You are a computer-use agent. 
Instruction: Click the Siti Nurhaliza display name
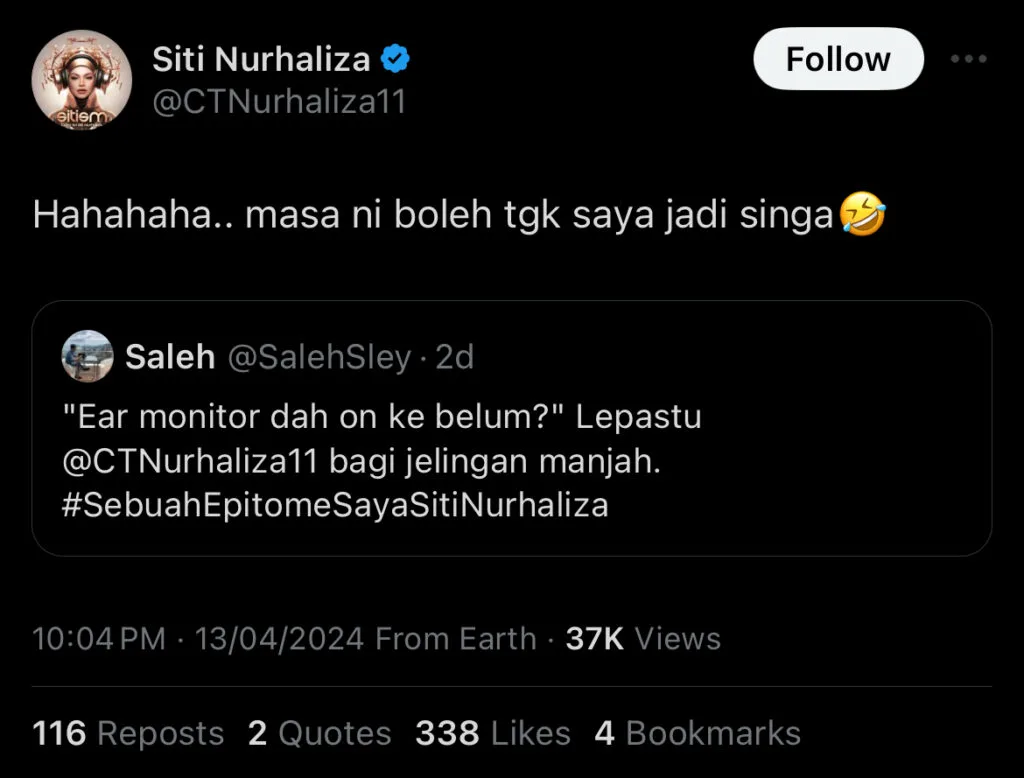click(261, 60)
